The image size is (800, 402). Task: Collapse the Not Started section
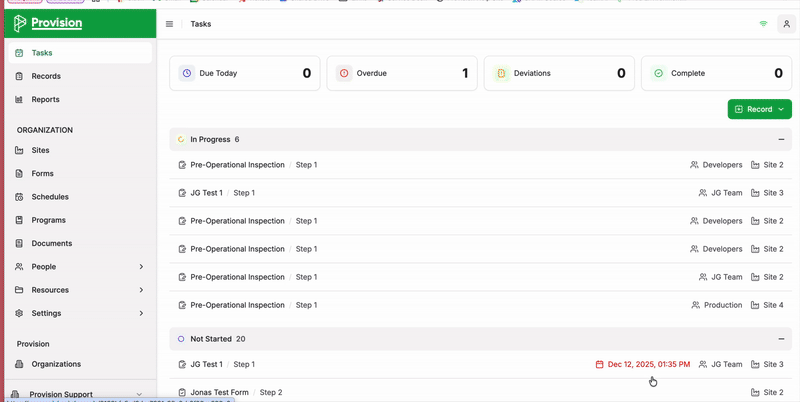click(x=781, y=339)
